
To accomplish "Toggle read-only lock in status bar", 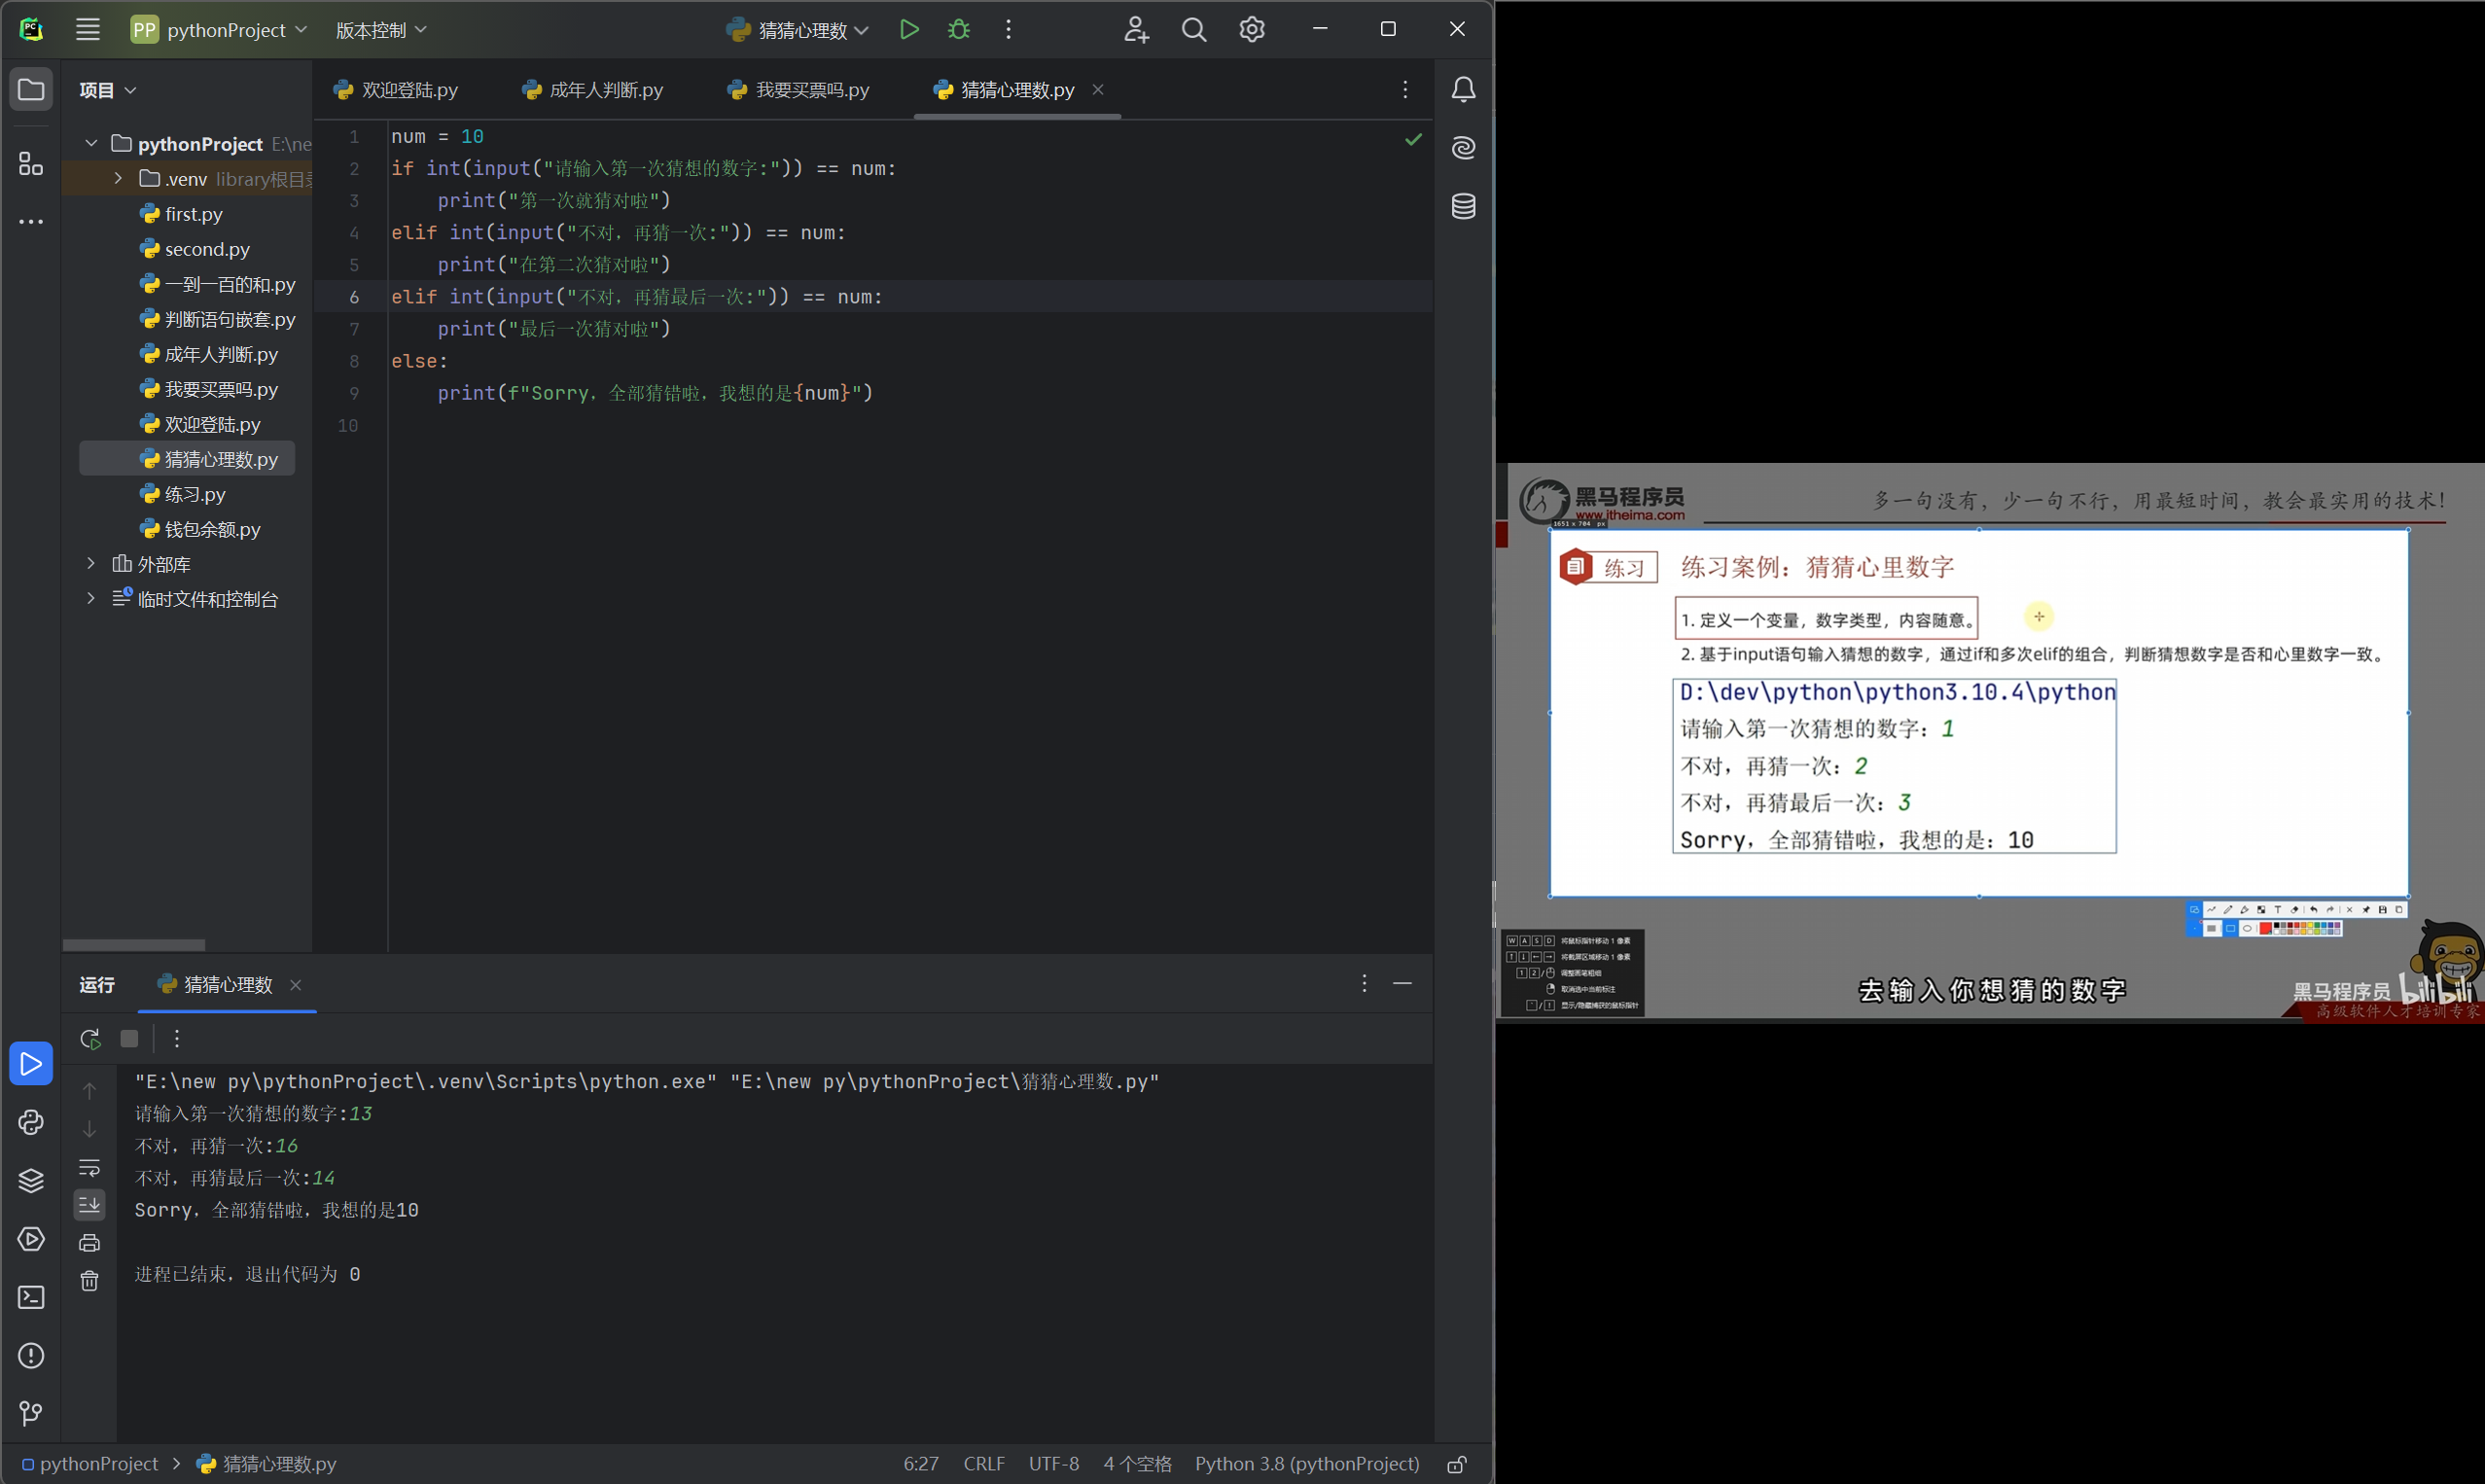I will [1457, 1464].
